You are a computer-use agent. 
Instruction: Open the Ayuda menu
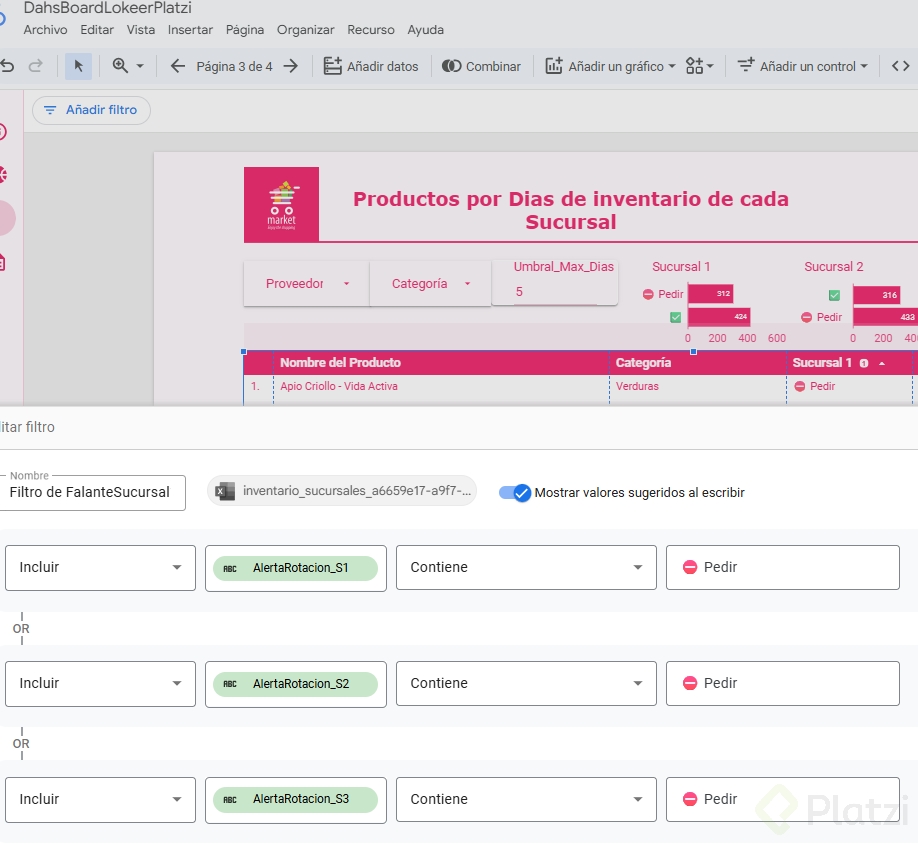click(x=426, y=30)
